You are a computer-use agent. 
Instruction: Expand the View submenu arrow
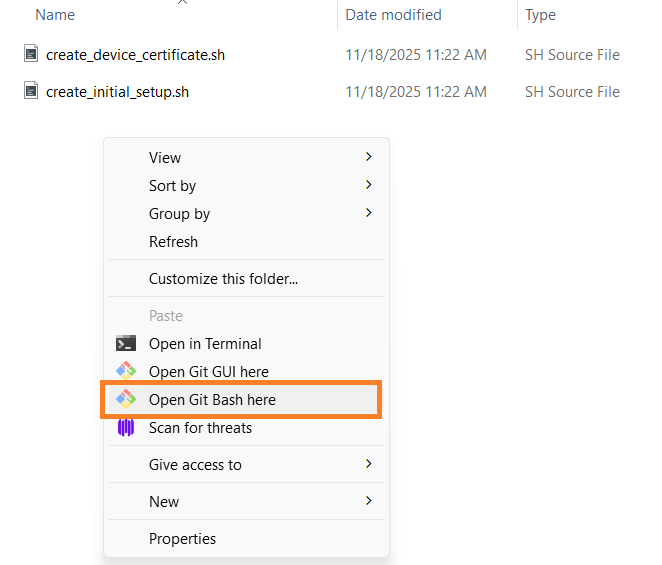[x=368, y=157]
